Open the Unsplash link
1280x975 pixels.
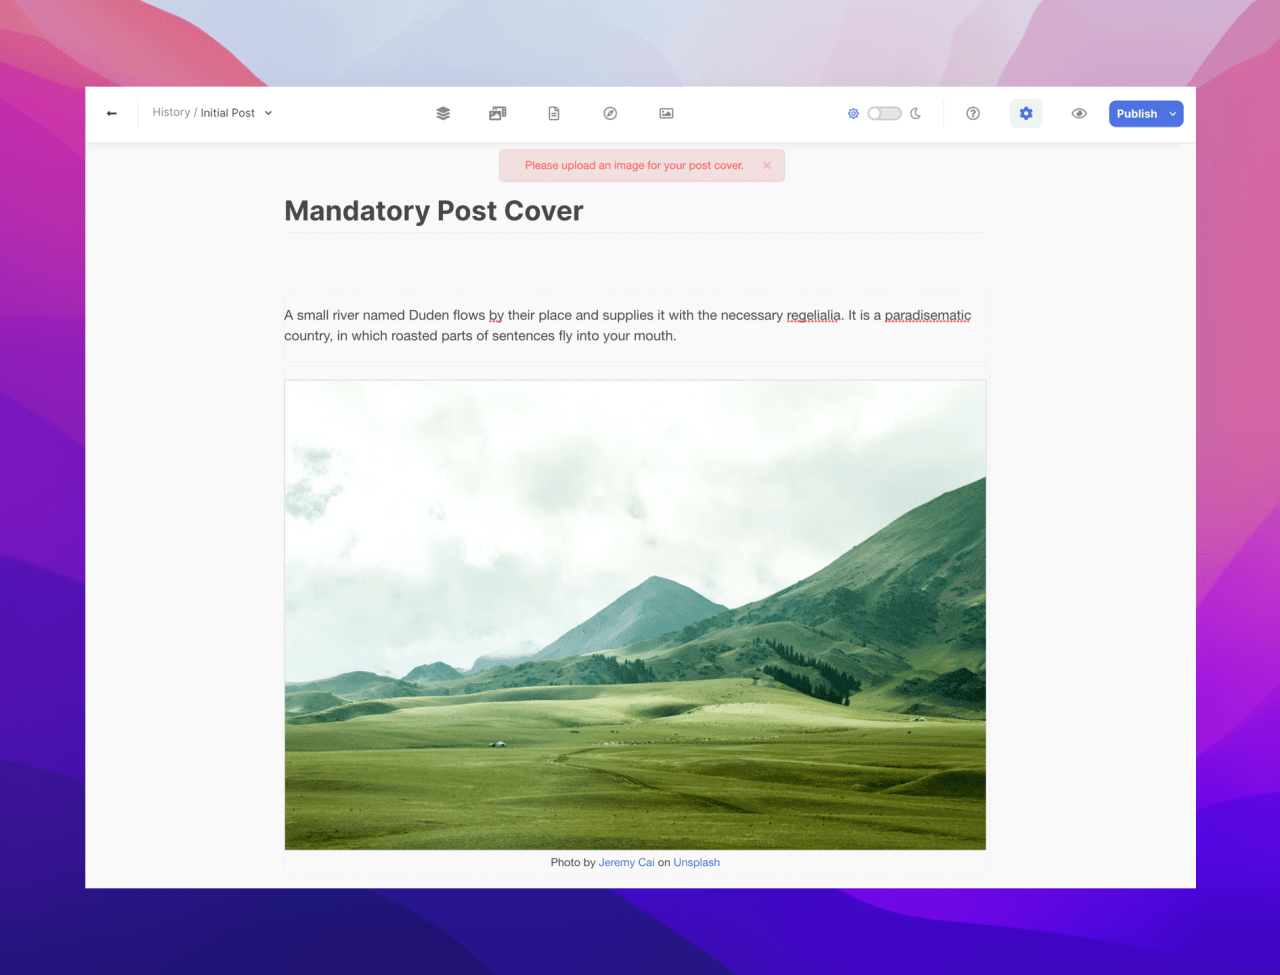696,862
